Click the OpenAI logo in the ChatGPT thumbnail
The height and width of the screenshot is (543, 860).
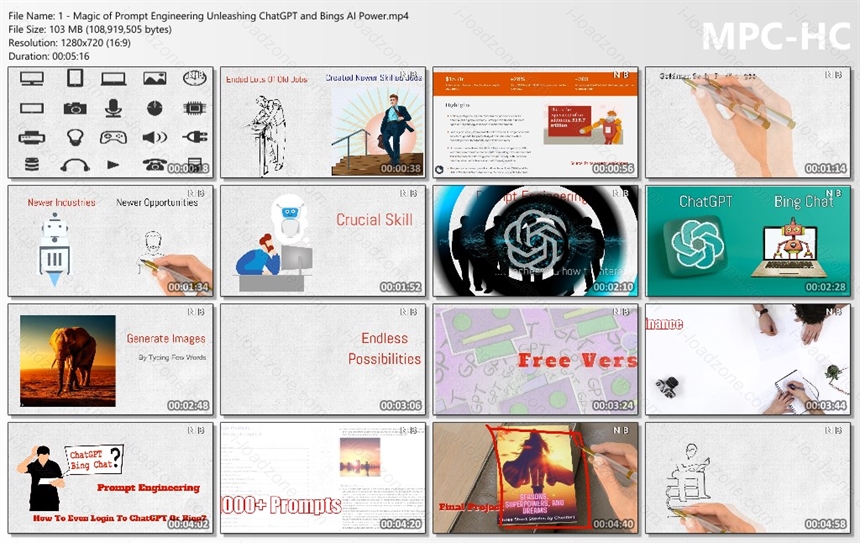(x=697, y=246)
